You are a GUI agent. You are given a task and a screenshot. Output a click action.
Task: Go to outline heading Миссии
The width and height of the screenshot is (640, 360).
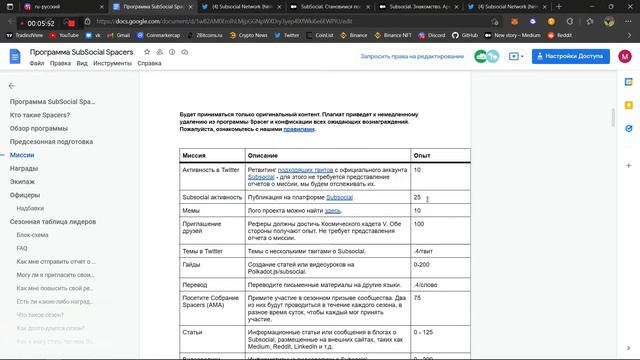pos(22,155)
